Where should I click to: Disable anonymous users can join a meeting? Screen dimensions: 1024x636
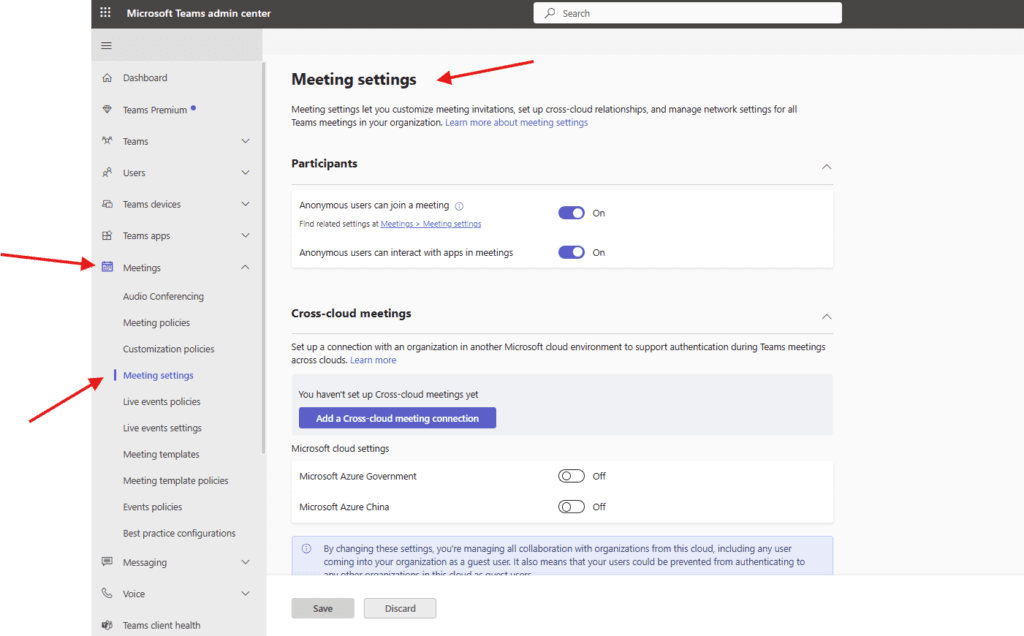571,213
